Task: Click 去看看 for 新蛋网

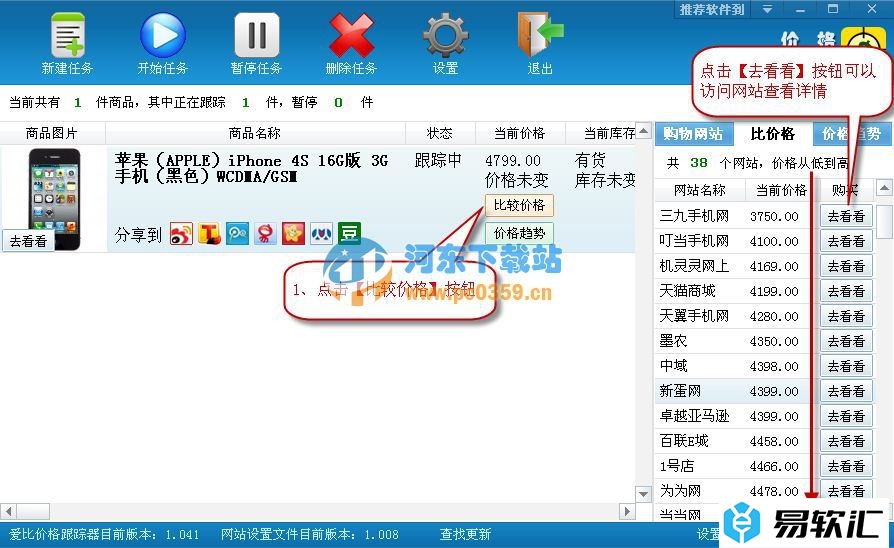Action: tap(846, 391)
